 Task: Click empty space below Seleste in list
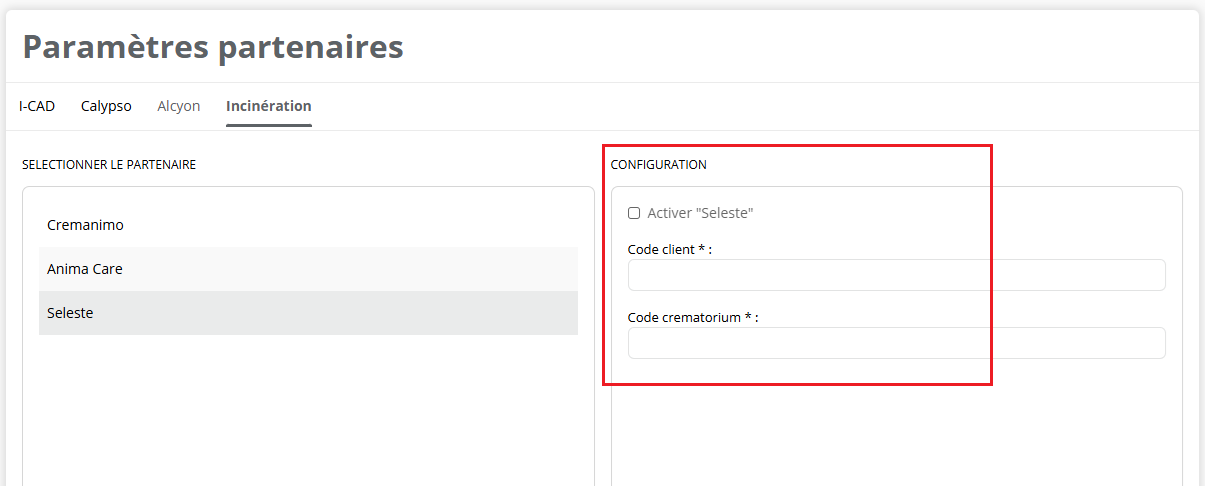click(x=308, y=410)
